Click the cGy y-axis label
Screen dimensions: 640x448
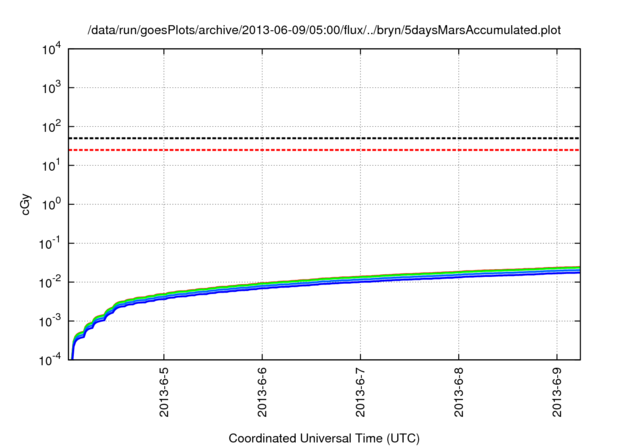(25, 204)
